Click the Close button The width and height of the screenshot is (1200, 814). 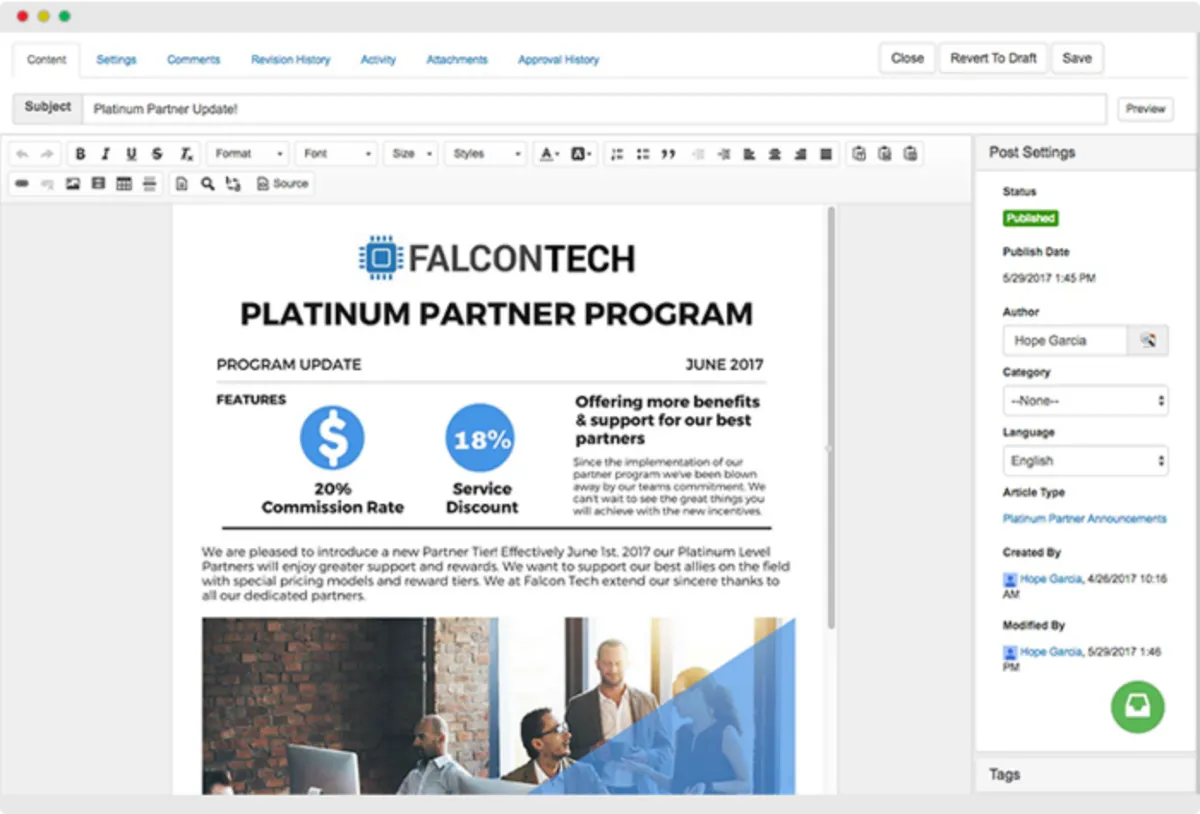click(x=907, y=58)
